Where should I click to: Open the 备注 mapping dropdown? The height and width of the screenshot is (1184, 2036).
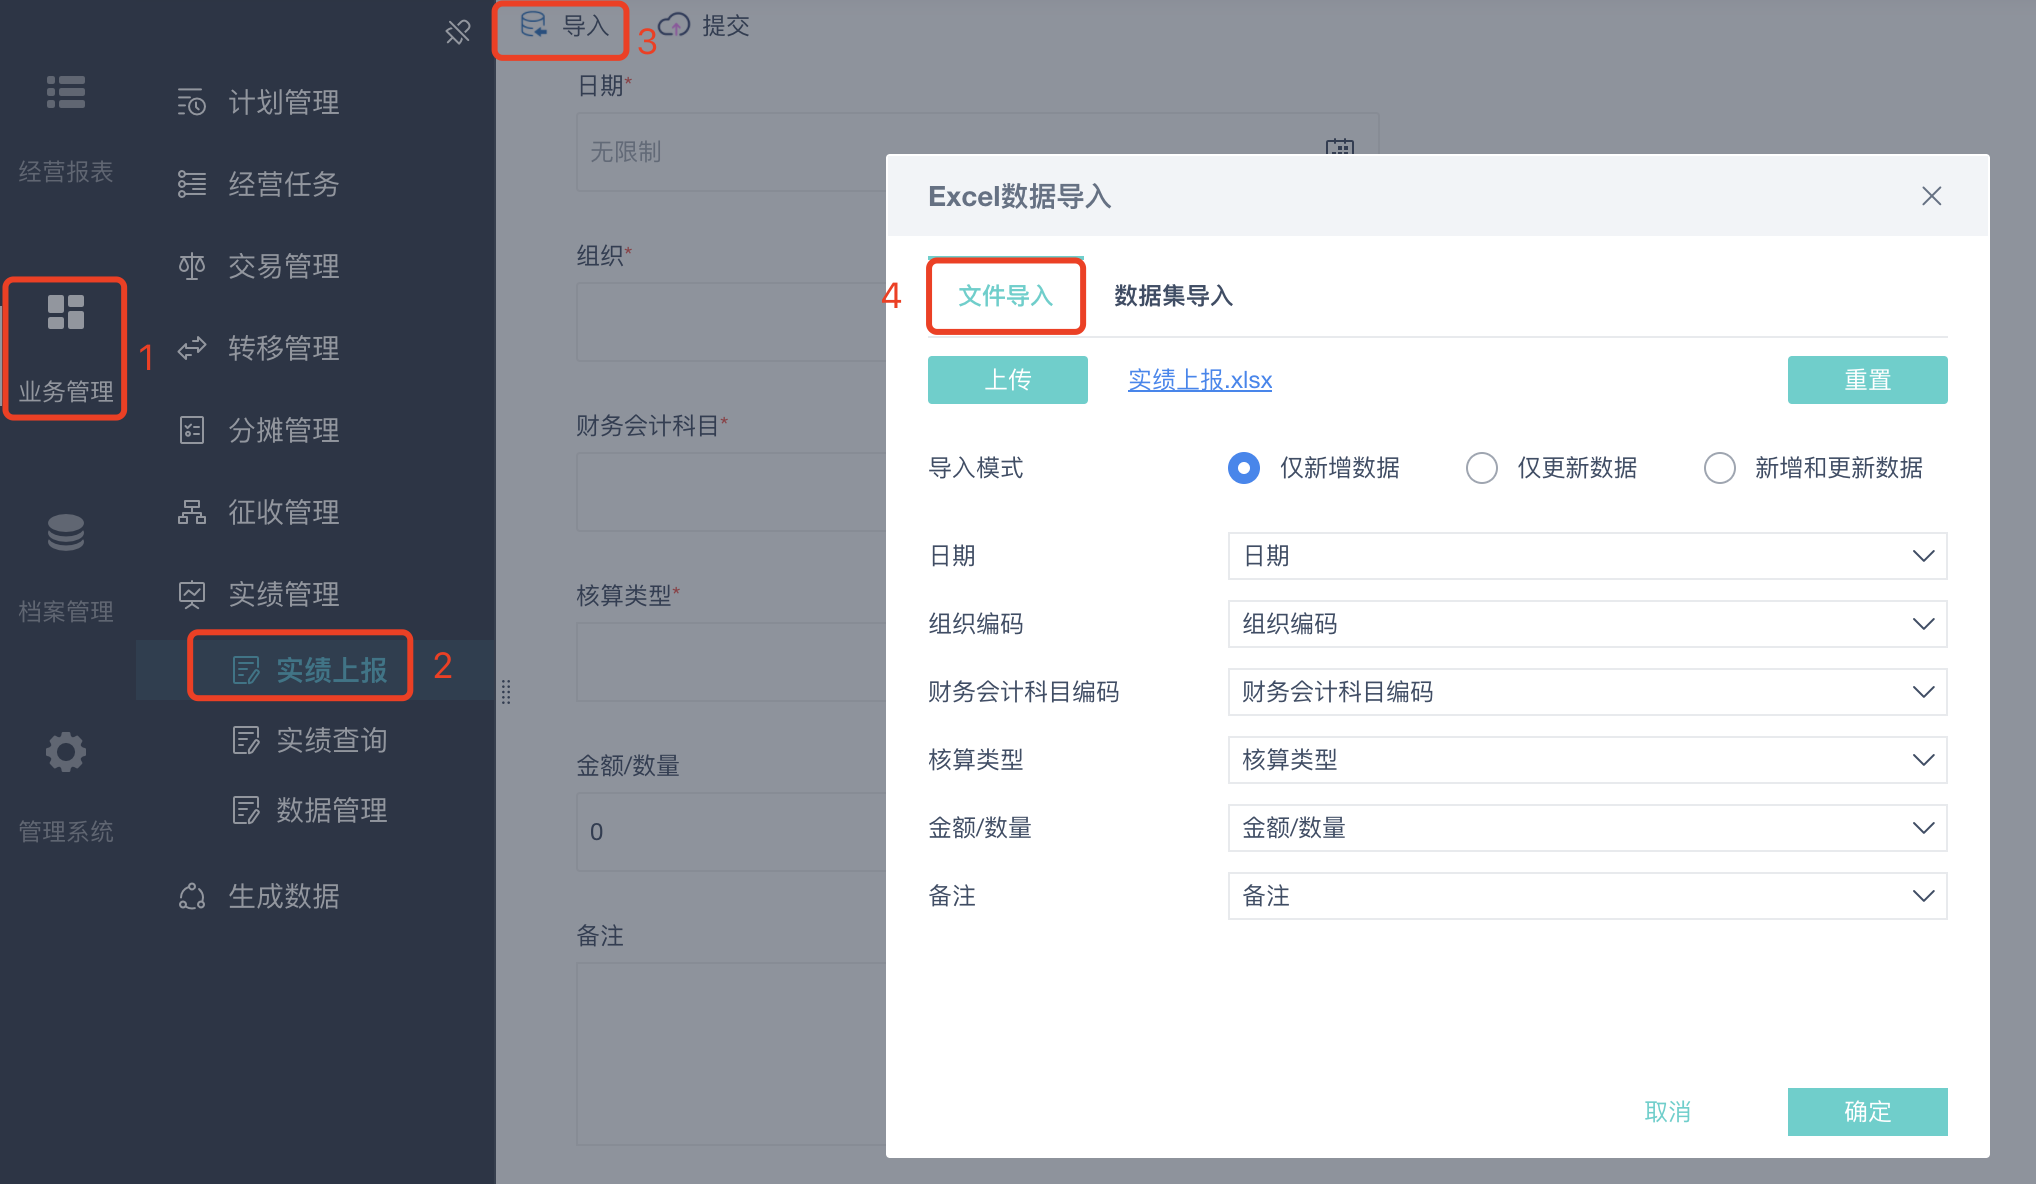[x=1922, y=896]
